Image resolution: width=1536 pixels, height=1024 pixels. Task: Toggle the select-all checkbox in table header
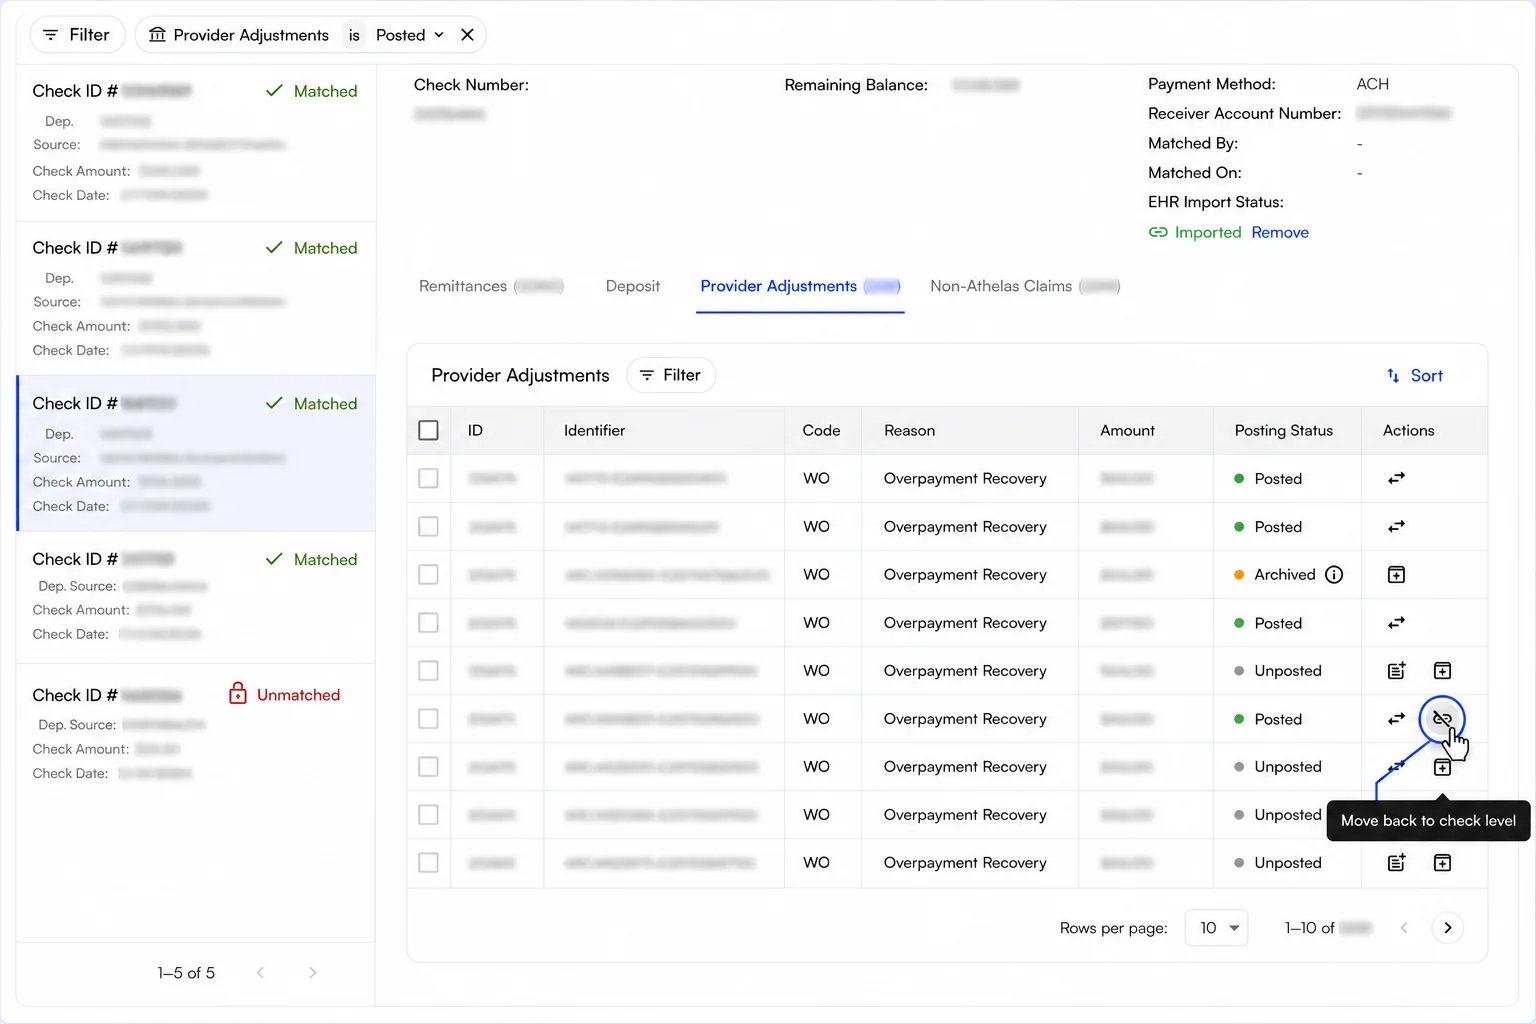[x=428, y=430]
